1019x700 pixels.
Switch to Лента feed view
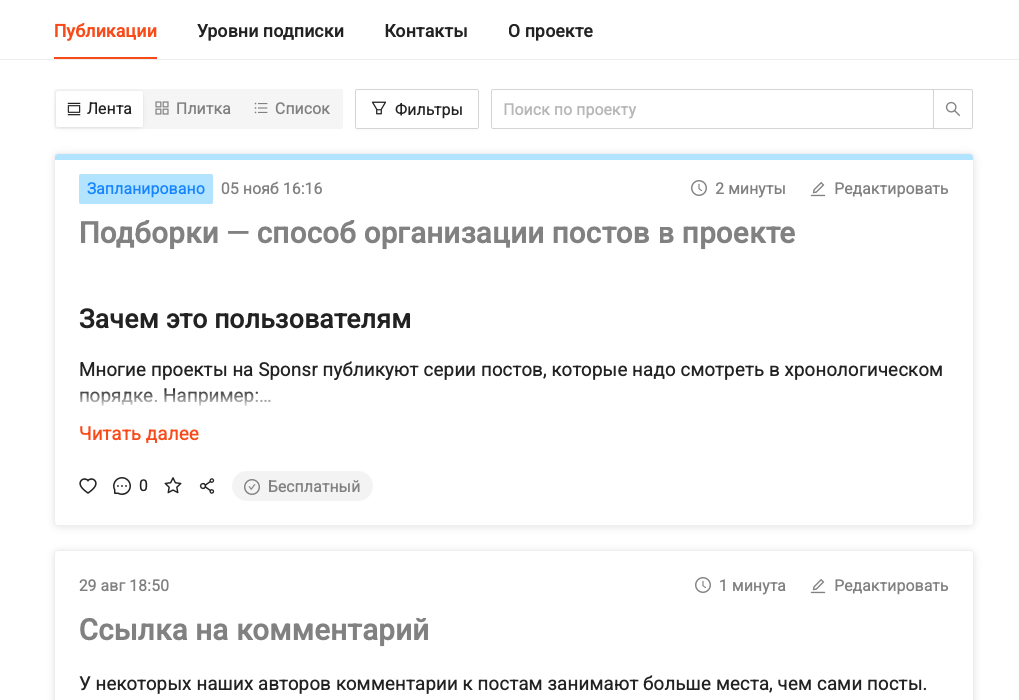coord(99,109)
